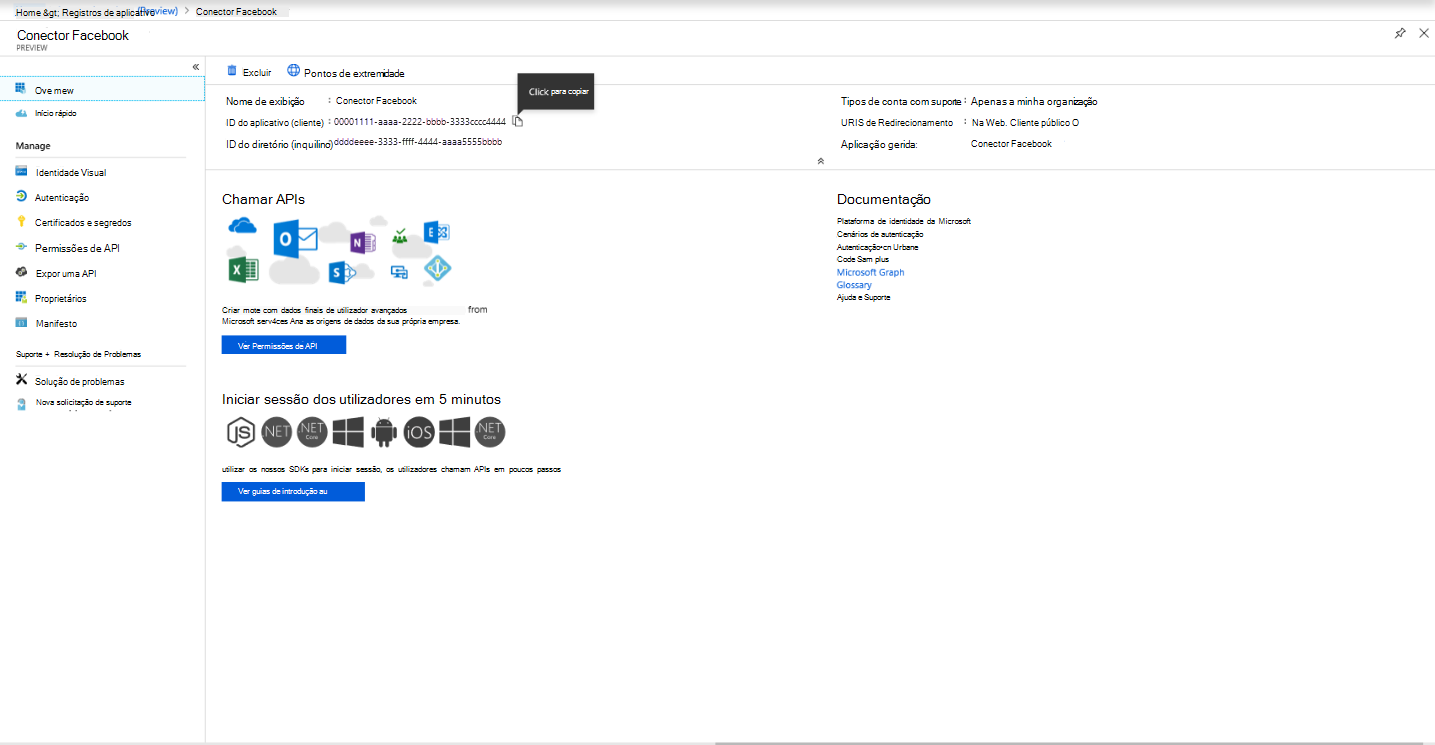
Task: Pin the Conector Facebook blade
Action: pos(1400,33)
